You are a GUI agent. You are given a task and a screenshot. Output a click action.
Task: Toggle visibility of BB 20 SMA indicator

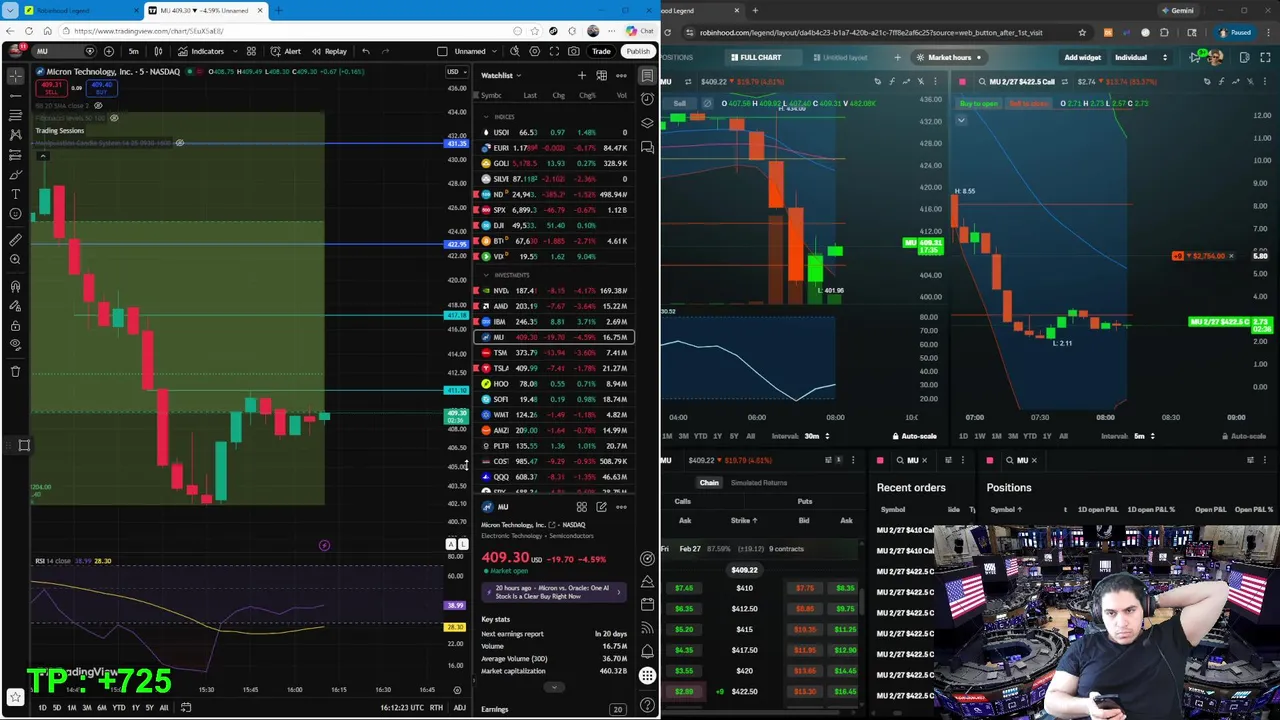pos(98,105)
